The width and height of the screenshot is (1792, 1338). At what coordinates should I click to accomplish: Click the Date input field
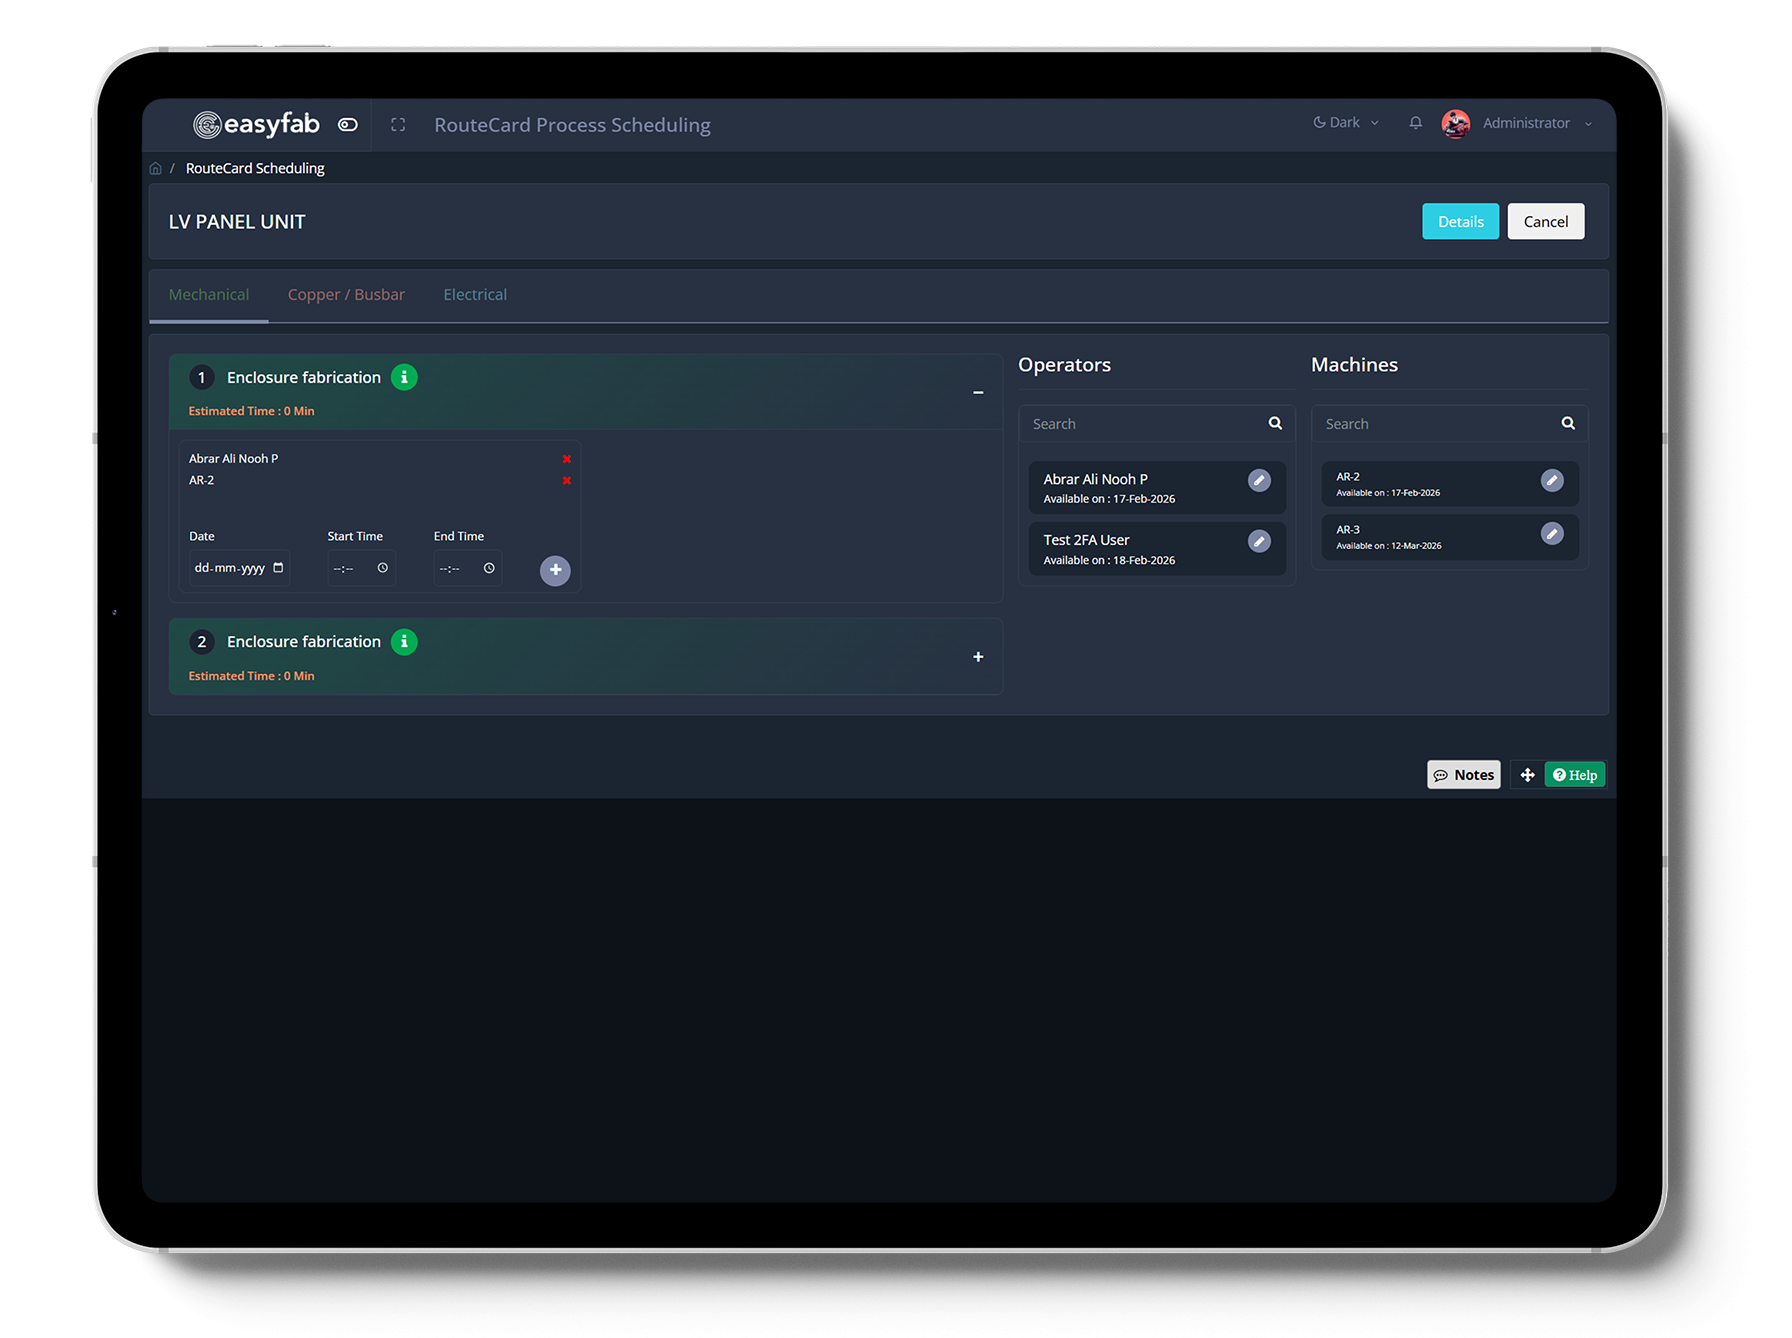pyautogui.click(x=239, y=568)
